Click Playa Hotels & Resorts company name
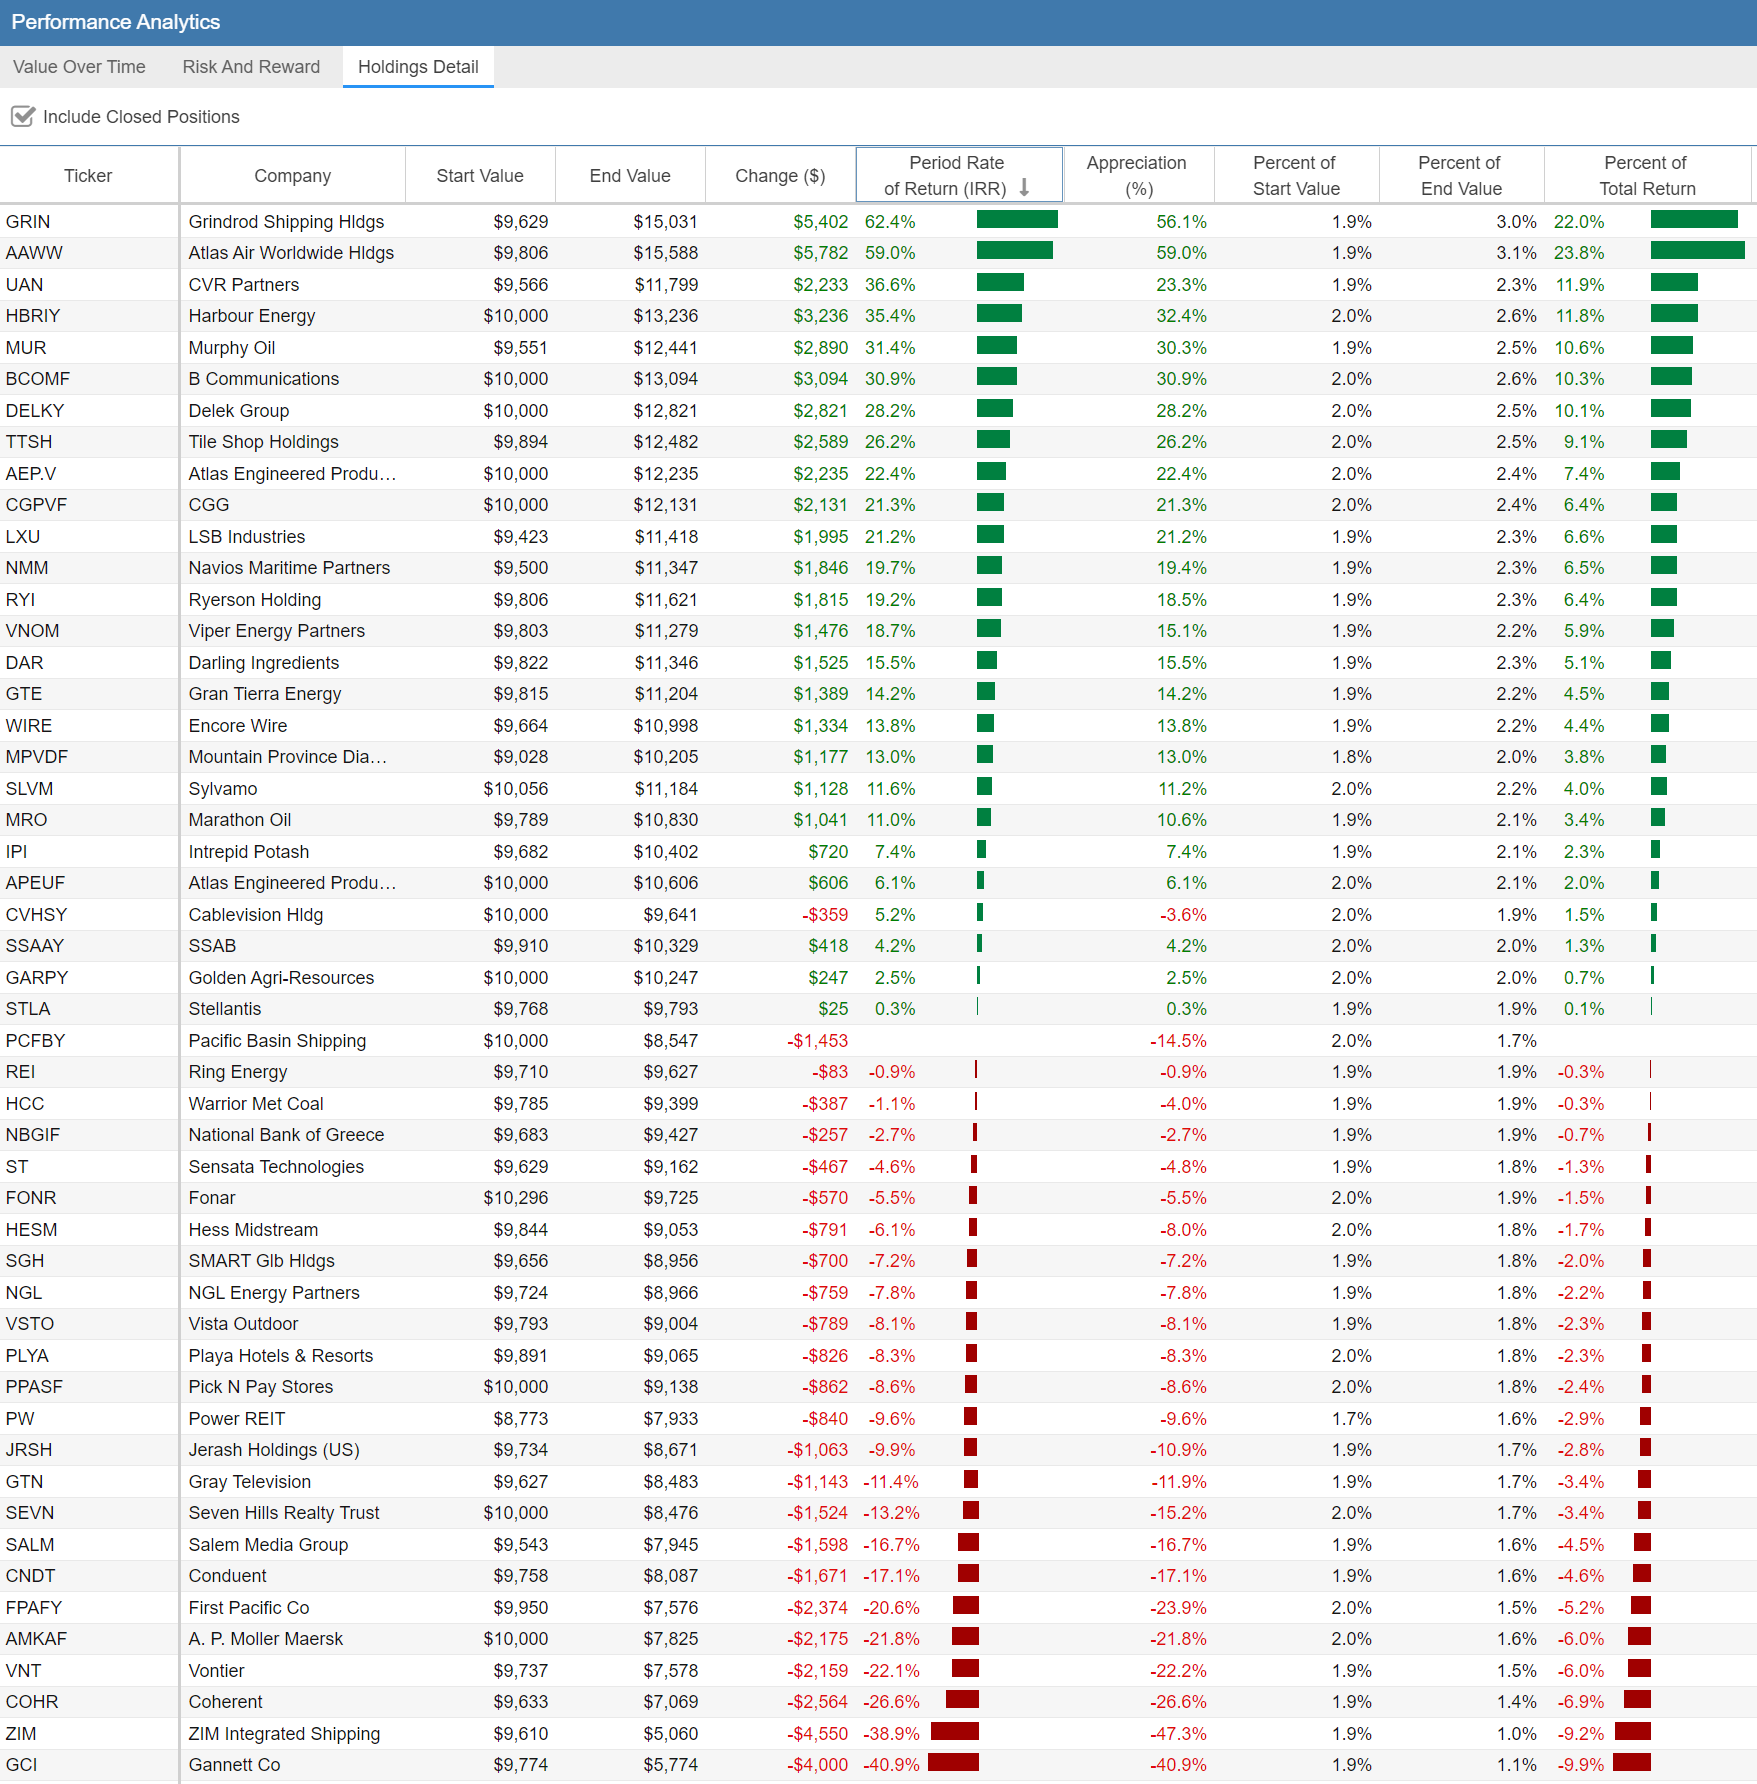Image resolution: width=1757 pixels, height=1784 pixels. (x=281, y=1356)
